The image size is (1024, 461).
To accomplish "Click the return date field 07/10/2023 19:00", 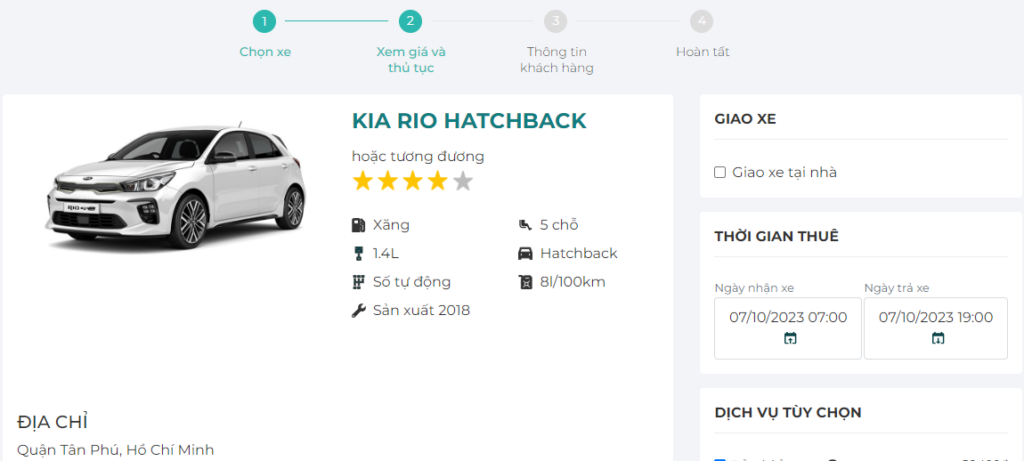I will [x=936, y=318].
